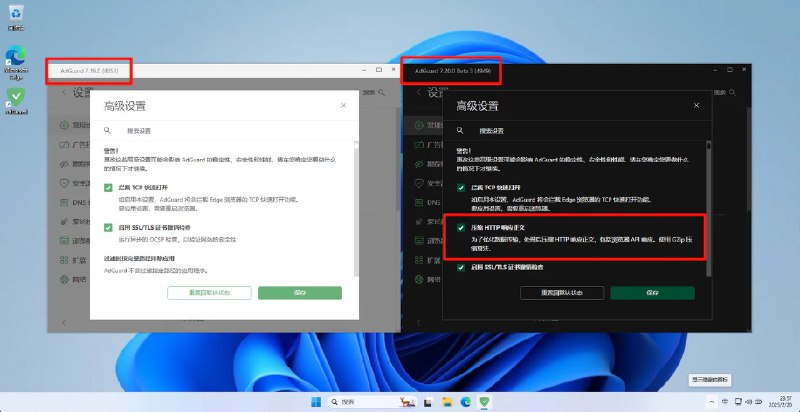Toggle compress HTTP response body checkbox
This screenshot has width=800, height=412.
[461, 228]
